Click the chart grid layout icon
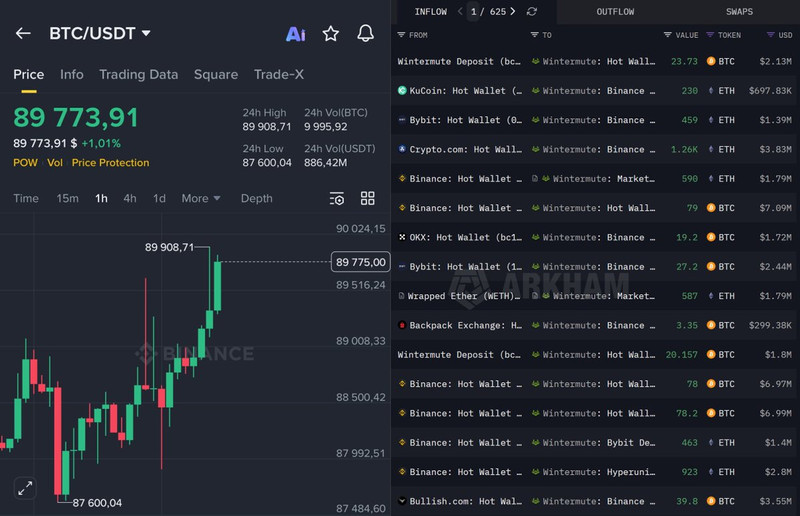Screen dimensions: 800x516 368,198
